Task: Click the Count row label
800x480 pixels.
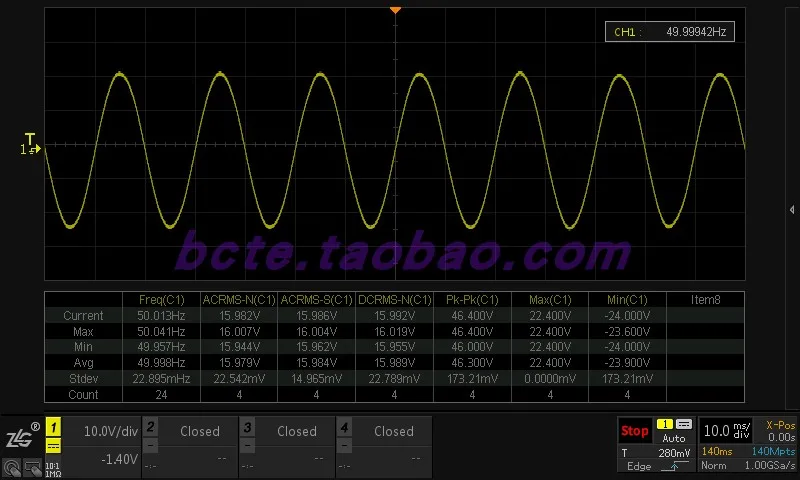Action: click(x=83, y=395)
